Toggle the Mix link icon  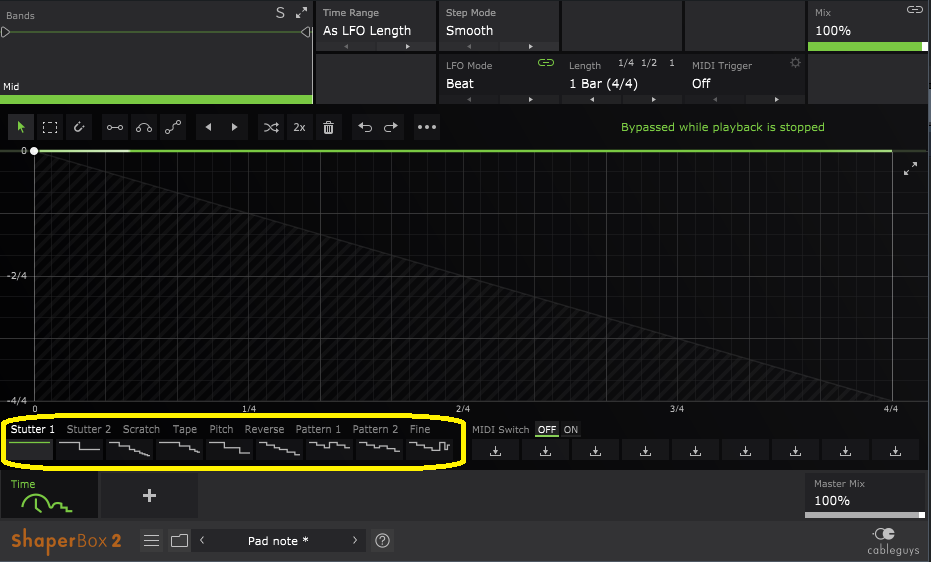[x=914, y=9]
